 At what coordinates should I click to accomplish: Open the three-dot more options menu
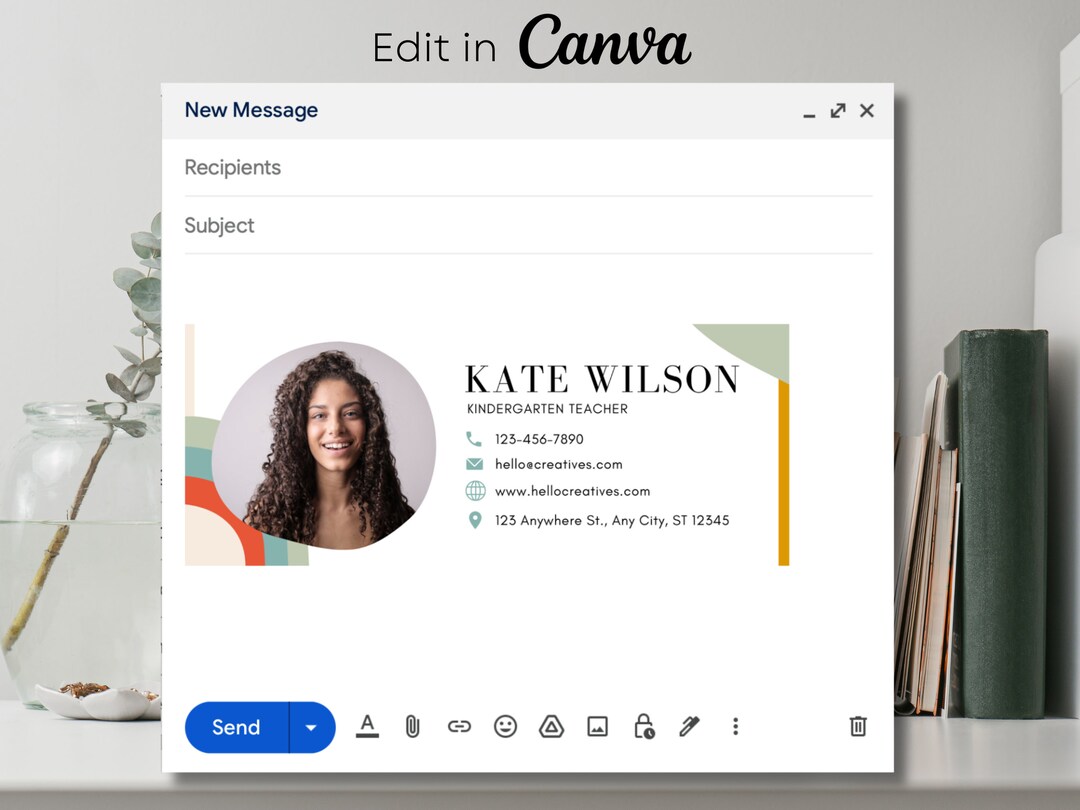[735, 727]
